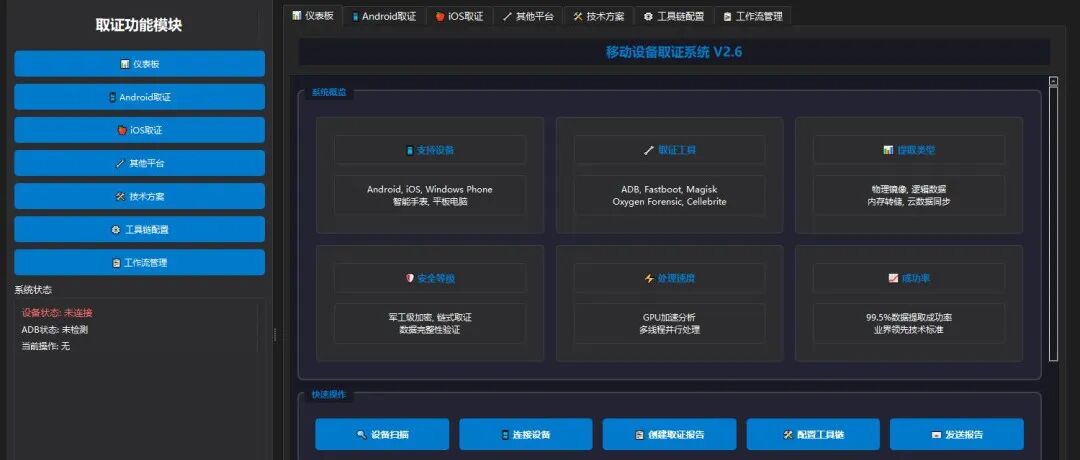Switch to the 工具链配置 tab

674,17
